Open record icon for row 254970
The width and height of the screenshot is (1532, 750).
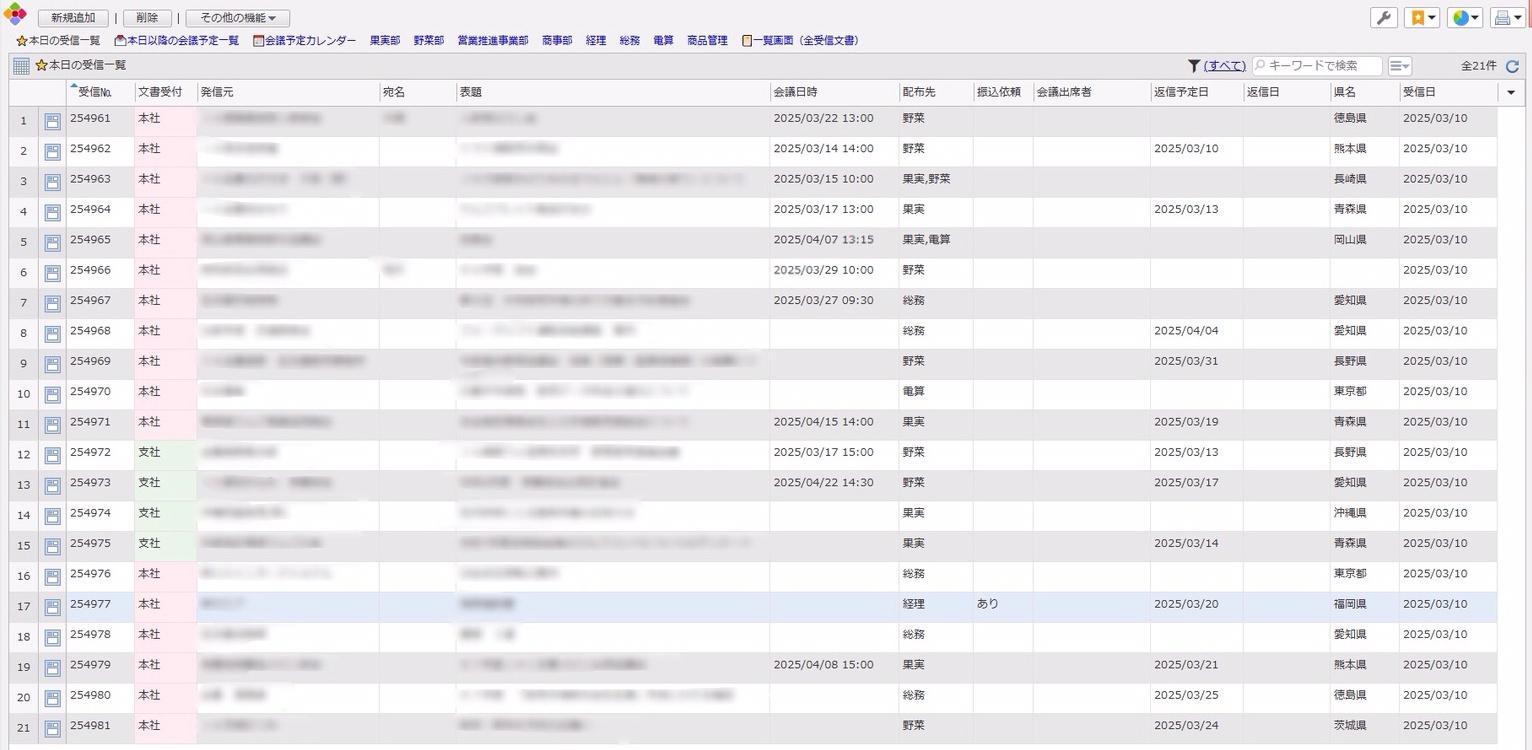point(52,394)
